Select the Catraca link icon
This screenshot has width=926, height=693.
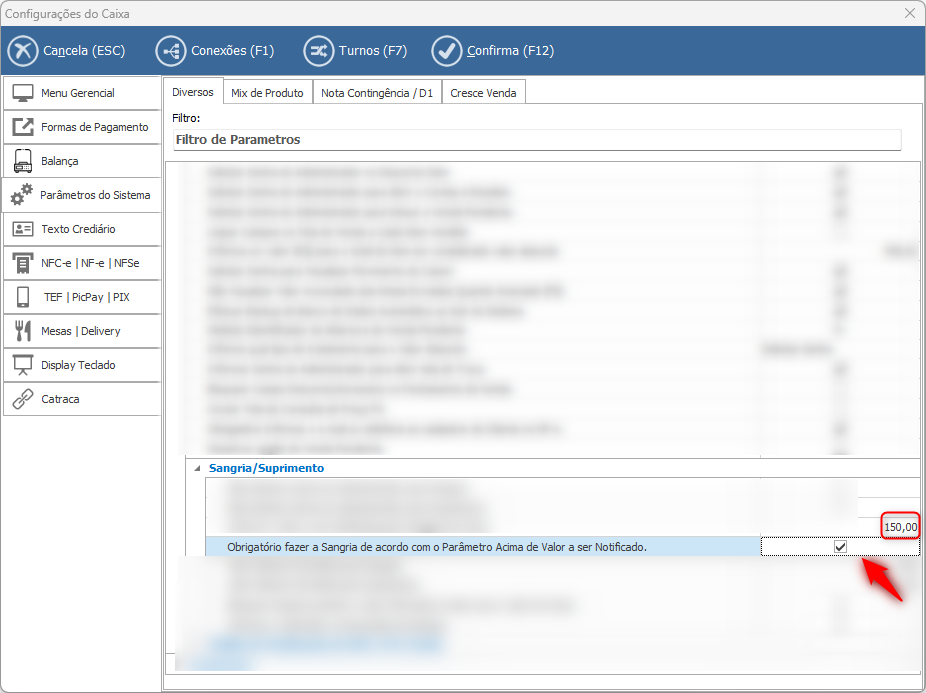[x=23, y=399]
